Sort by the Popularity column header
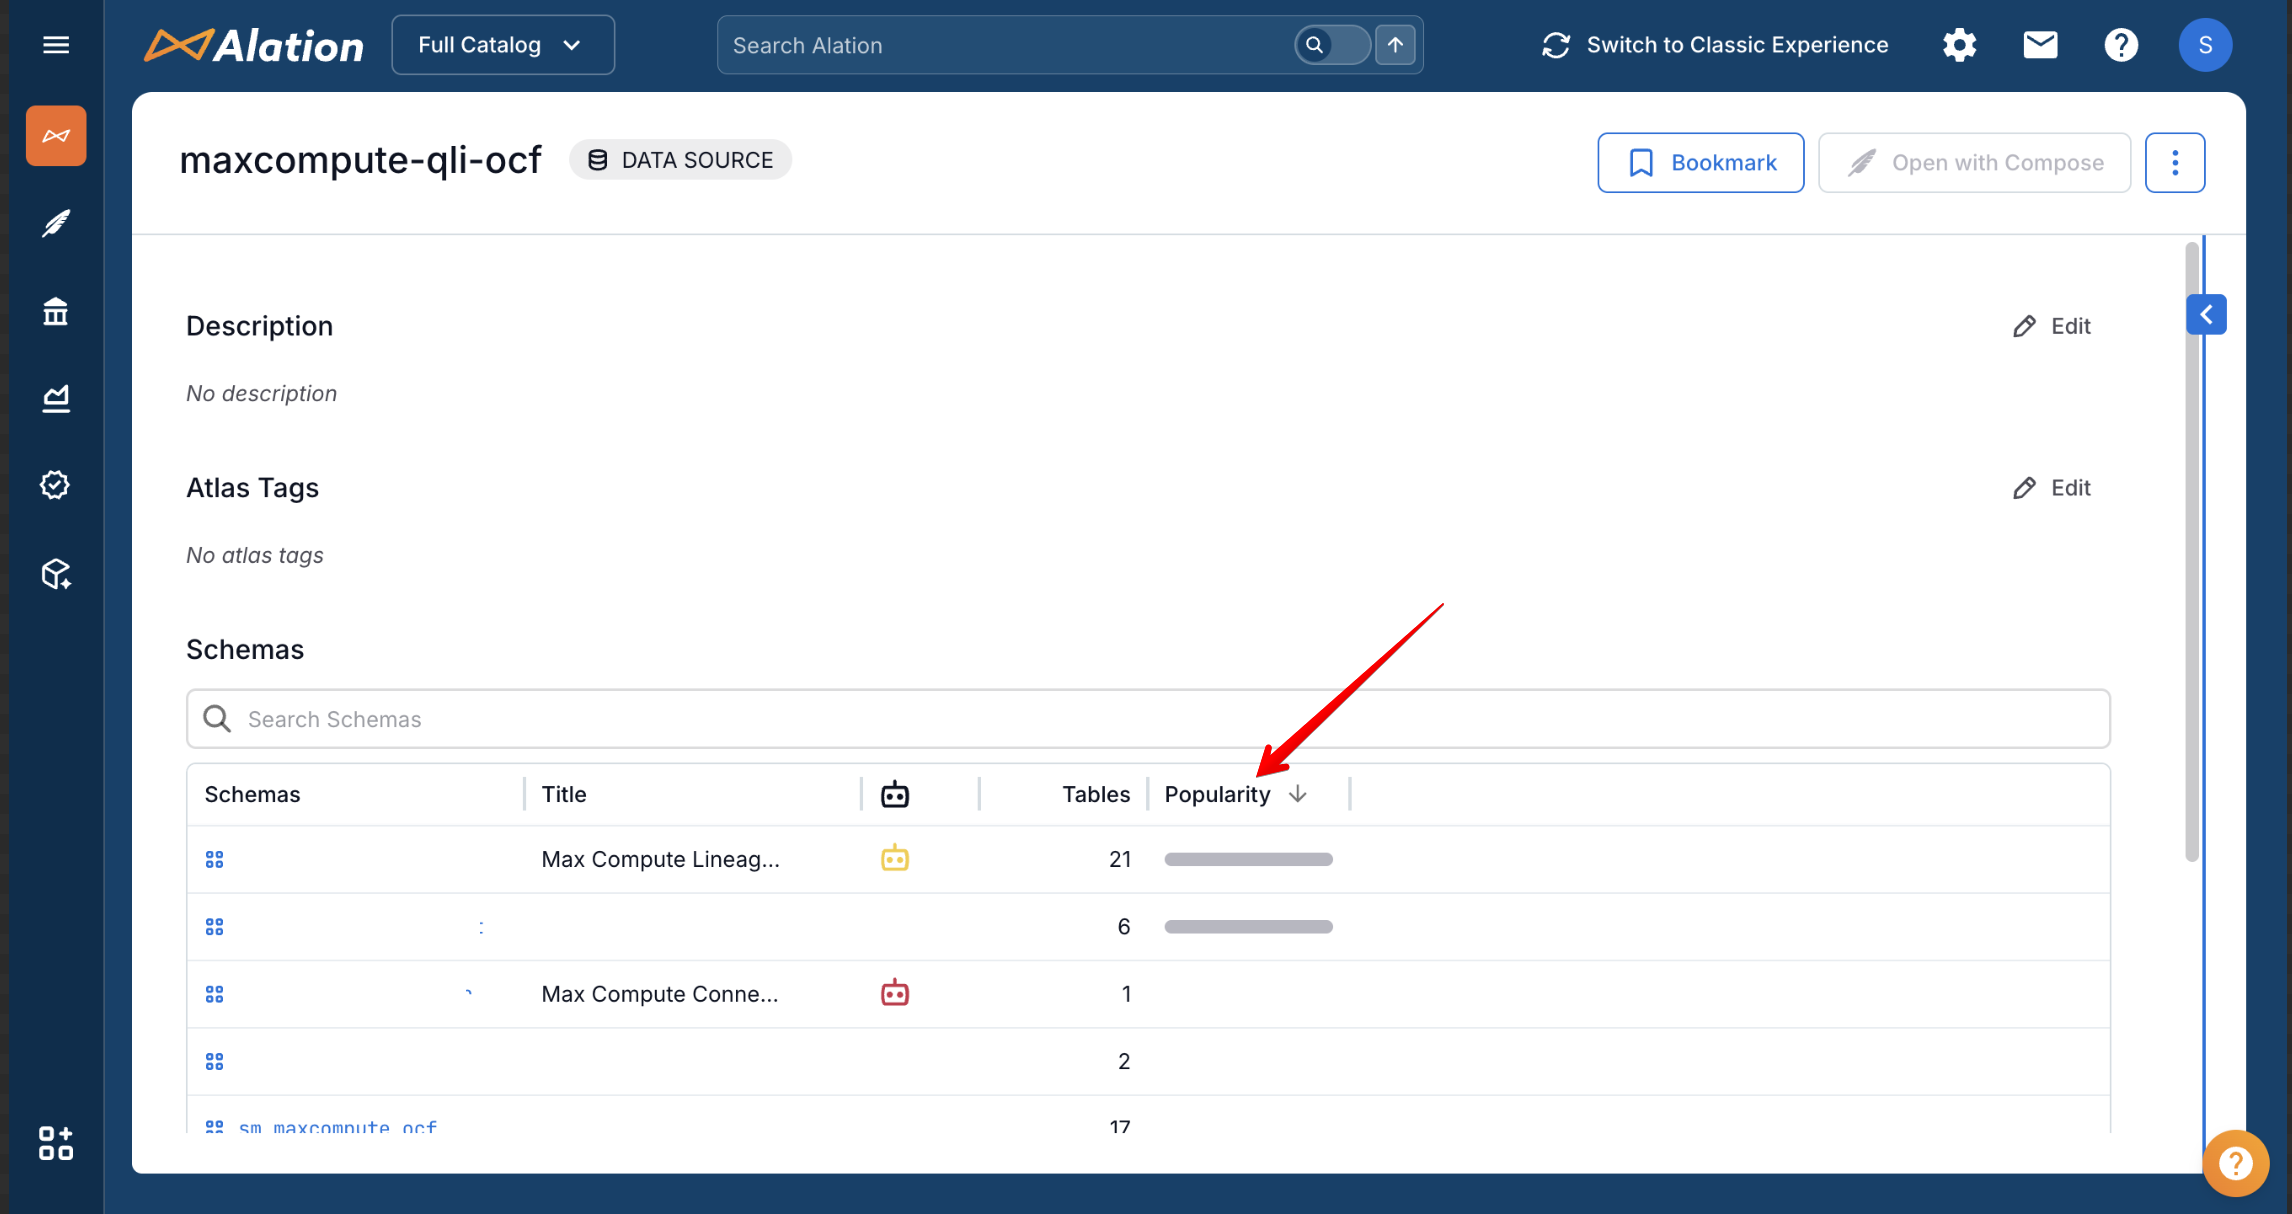2292x1214 pixels. [1217, 794]
